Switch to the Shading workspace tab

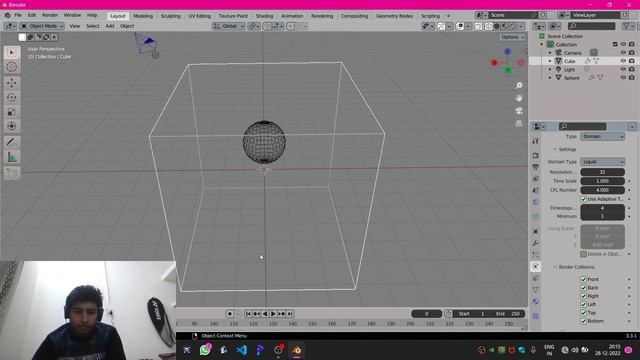(264, 16)
